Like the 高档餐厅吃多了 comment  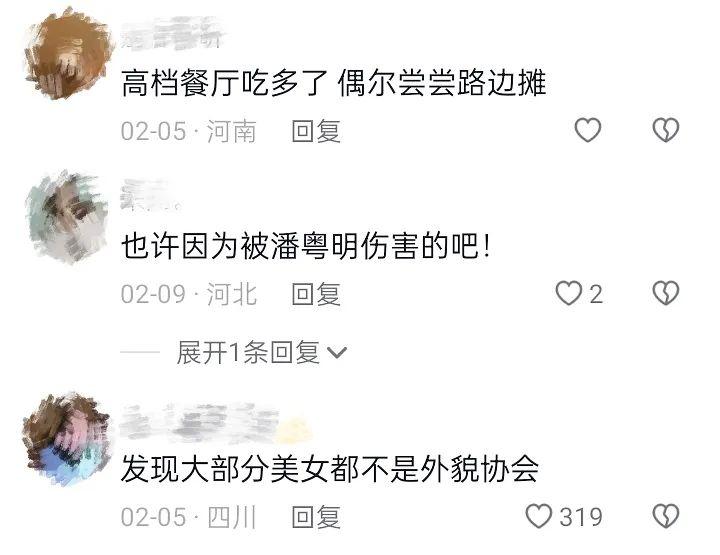pos(588,130)
